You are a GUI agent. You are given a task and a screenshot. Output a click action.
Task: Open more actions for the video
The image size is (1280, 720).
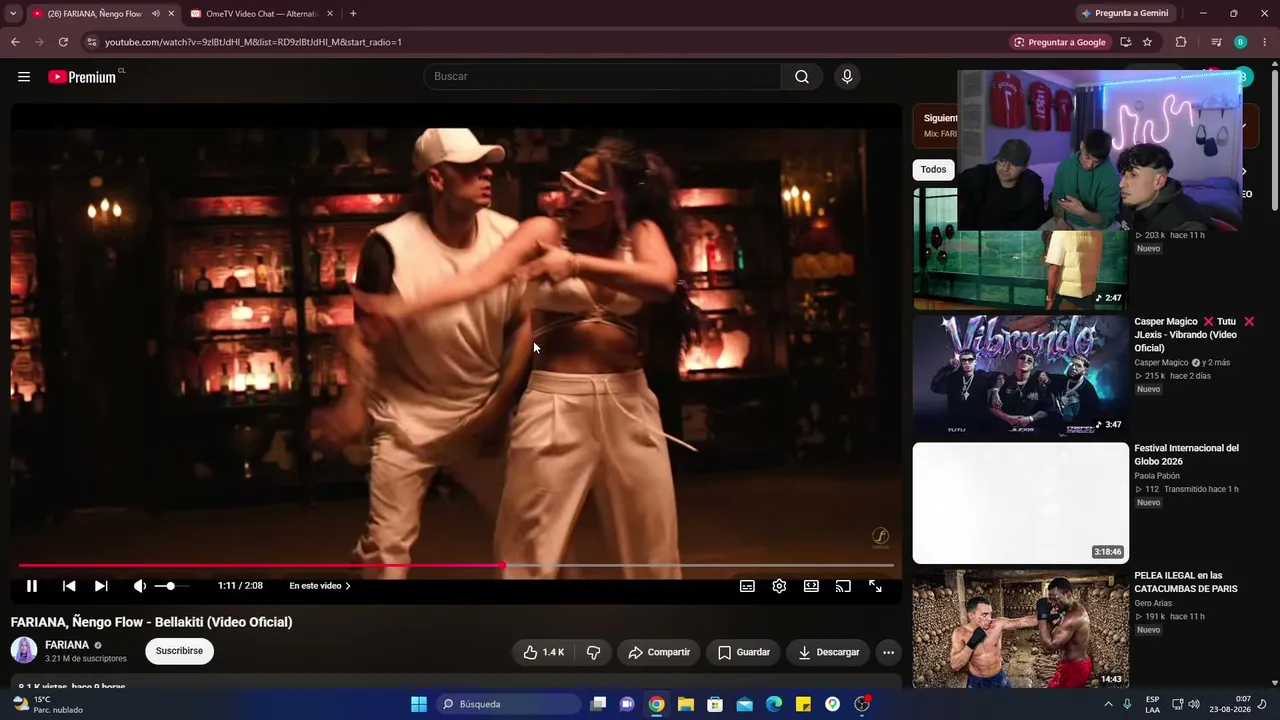click(x=888, y=652)
